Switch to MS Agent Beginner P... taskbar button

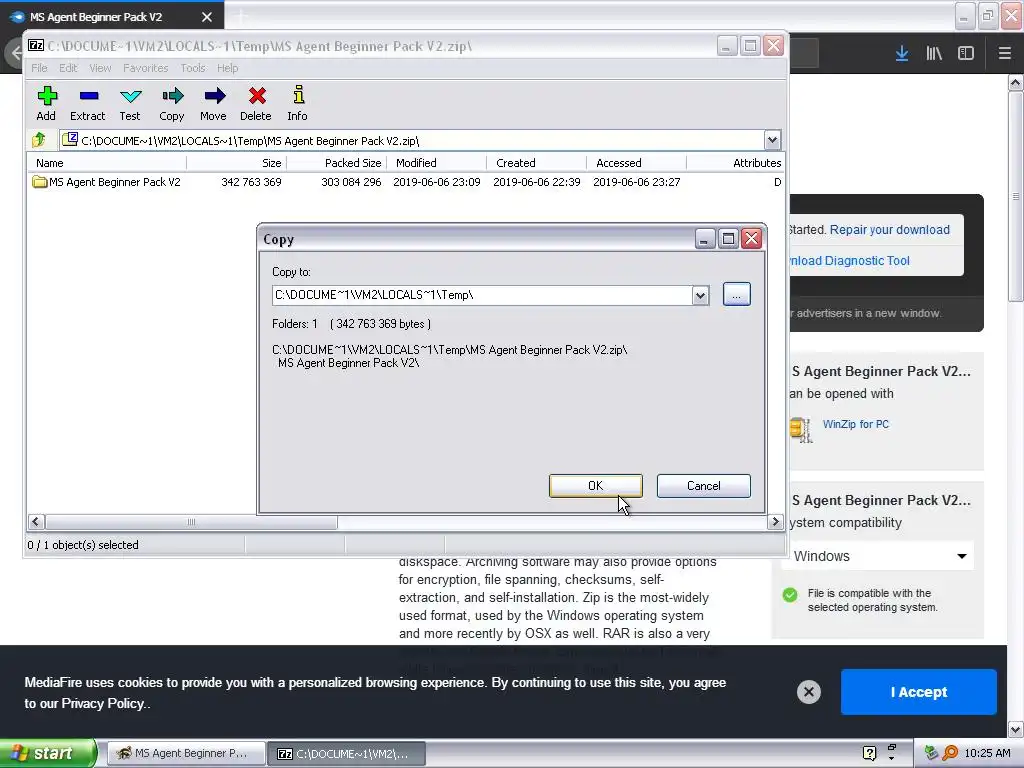click(x=186, y=754)
